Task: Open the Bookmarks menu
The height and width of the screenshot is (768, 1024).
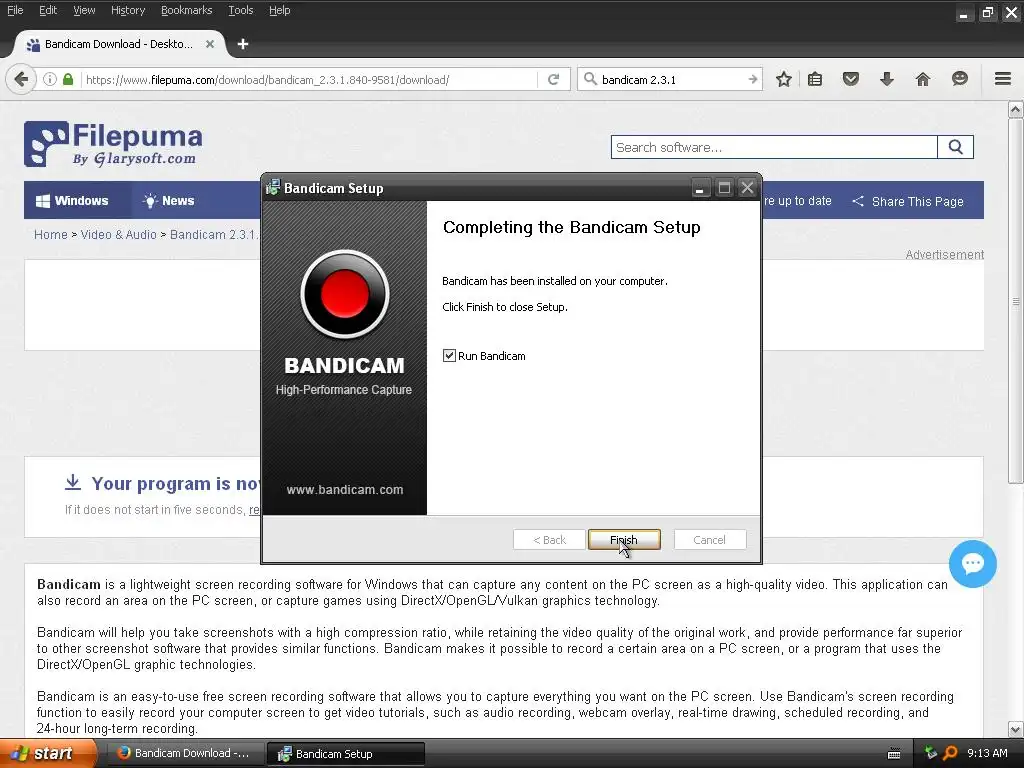Action: 186,10
